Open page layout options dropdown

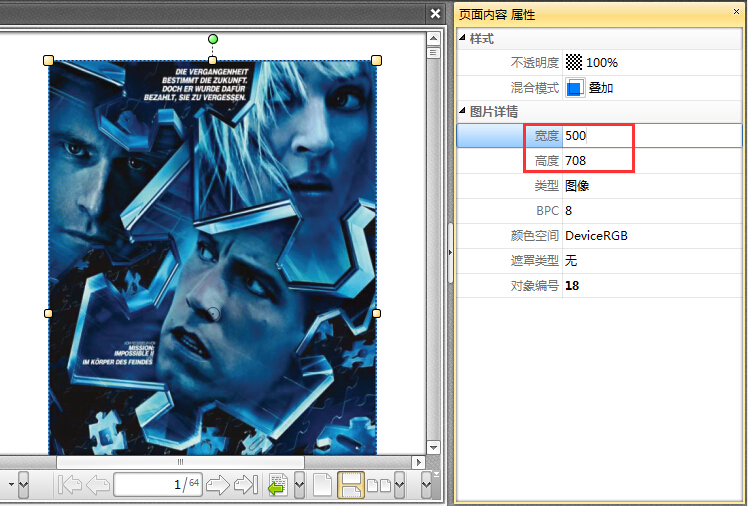pos(400,485)
